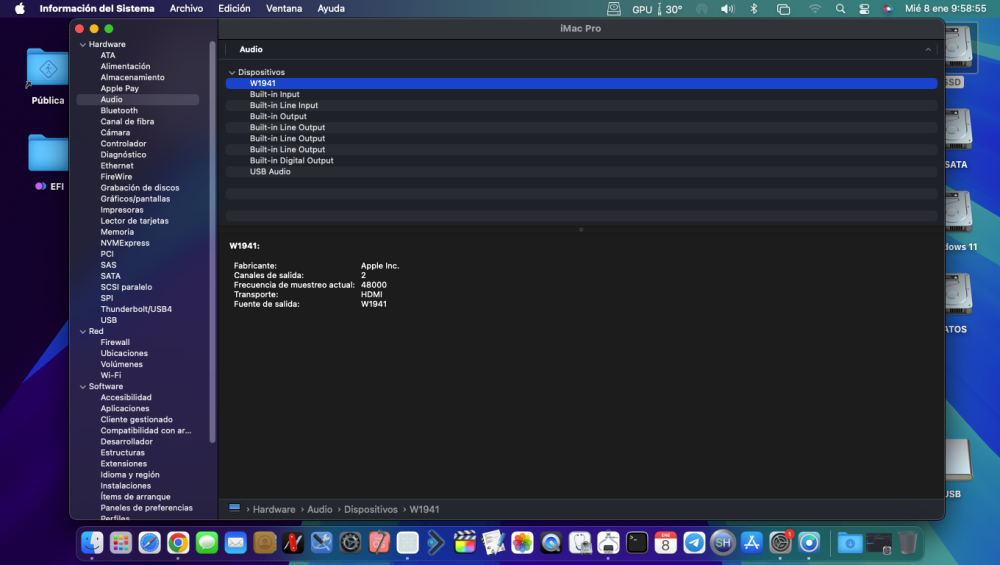Select NVMExpress in the sidebar
Image resolution: width=1000 pixels, height=565 pixels.
pos(125,243)
